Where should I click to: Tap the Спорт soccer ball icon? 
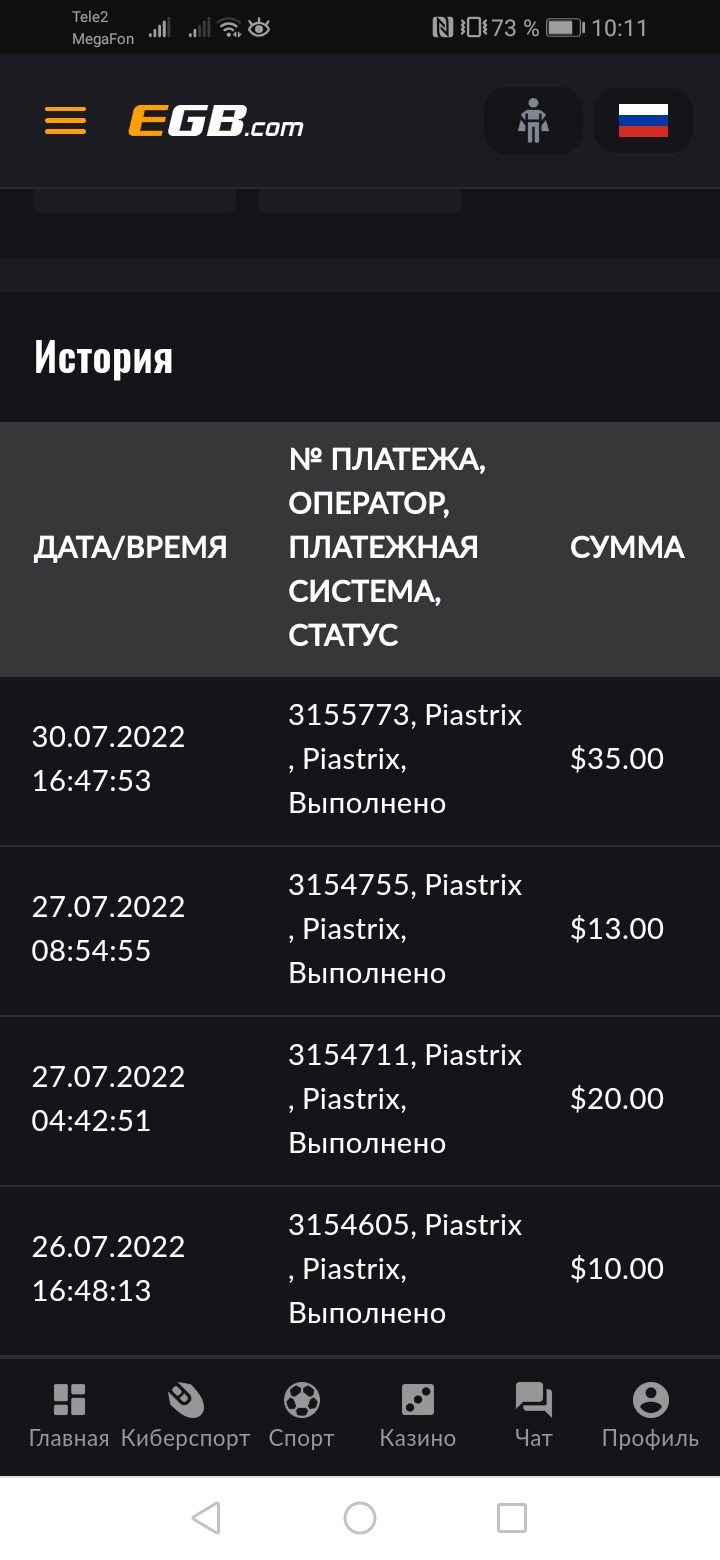301,1400
